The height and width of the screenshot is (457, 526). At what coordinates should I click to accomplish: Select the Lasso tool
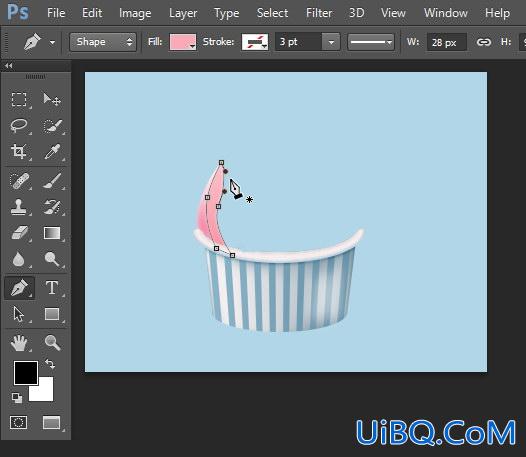point(19,125)
